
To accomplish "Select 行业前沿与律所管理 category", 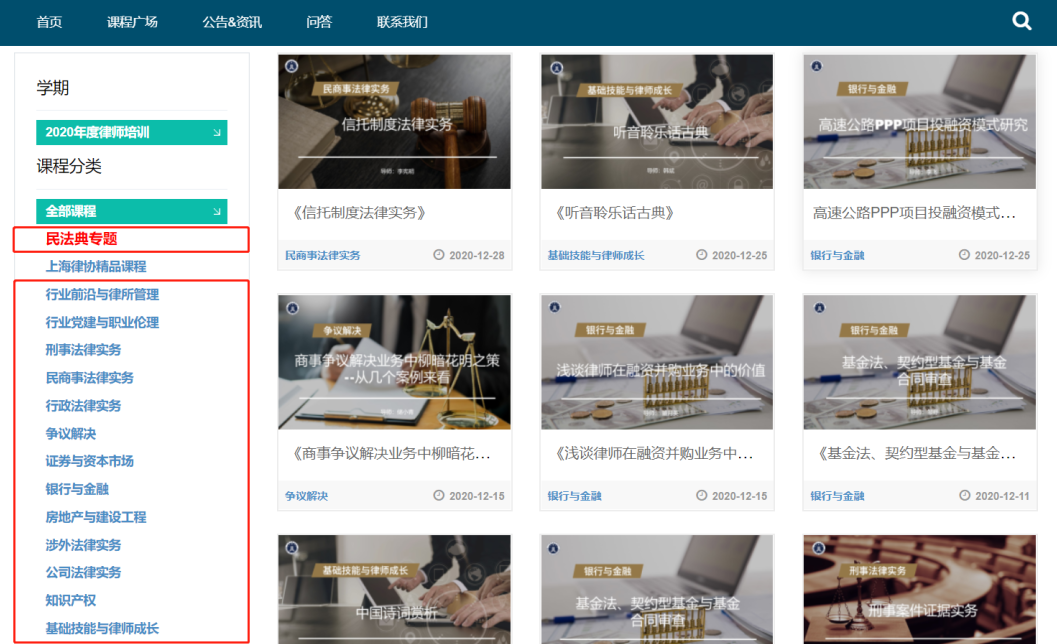I will tap(102, 294).
